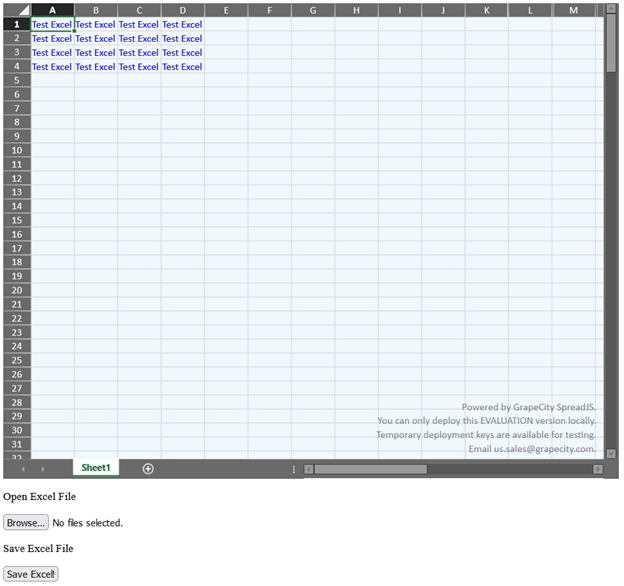Select cell A1 containing Test Excel

click(53, 24)
